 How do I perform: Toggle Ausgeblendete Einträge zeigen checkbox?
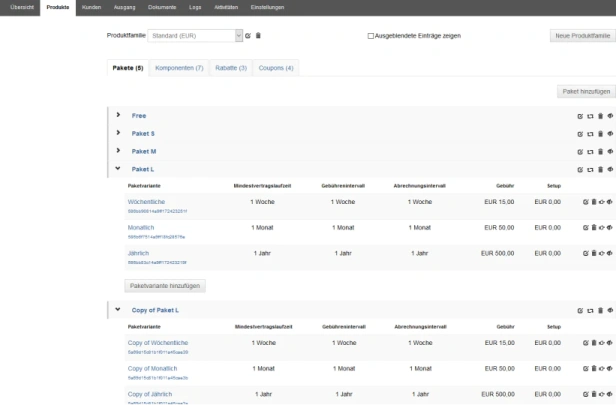(370, 36)
